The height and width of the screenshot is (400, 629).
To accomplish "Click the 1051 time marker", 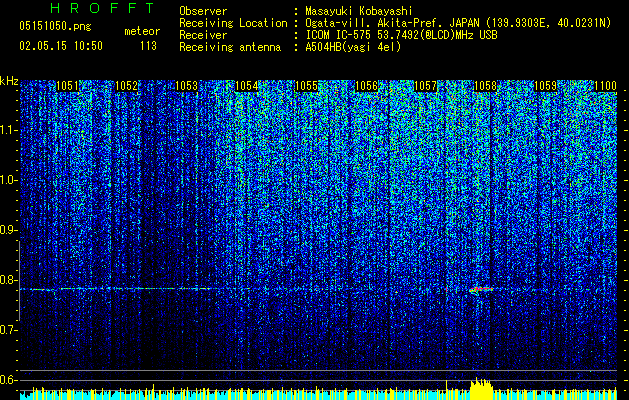I will click(x=67, y=86).
